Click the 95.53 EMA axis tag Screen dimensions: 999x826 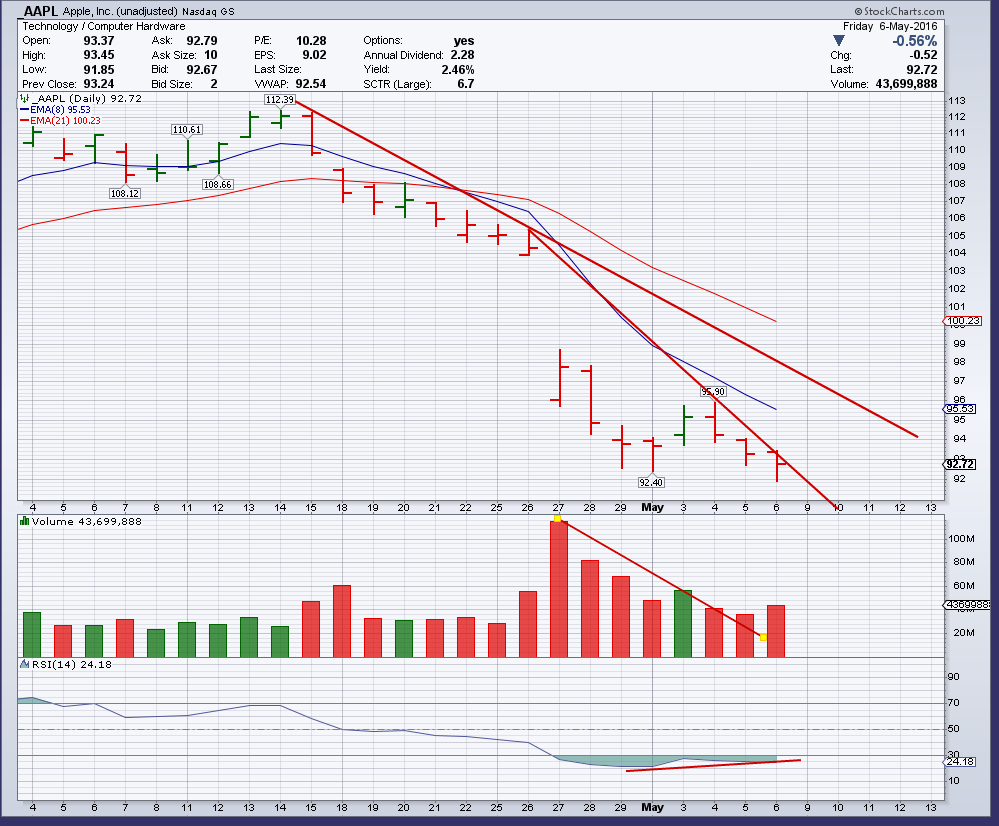click(959, 409)
